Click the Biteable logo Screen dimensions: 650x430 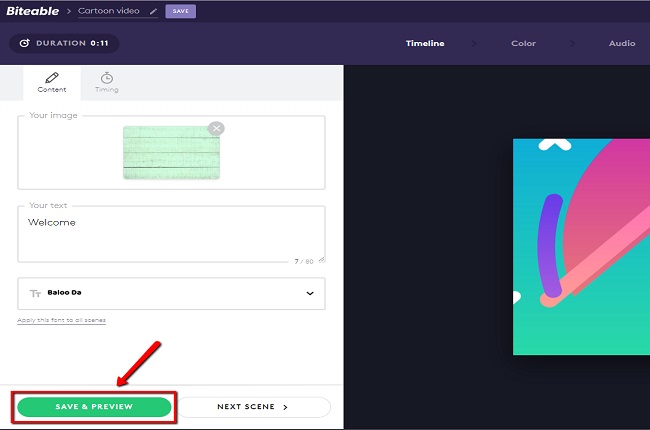[35, 11]
